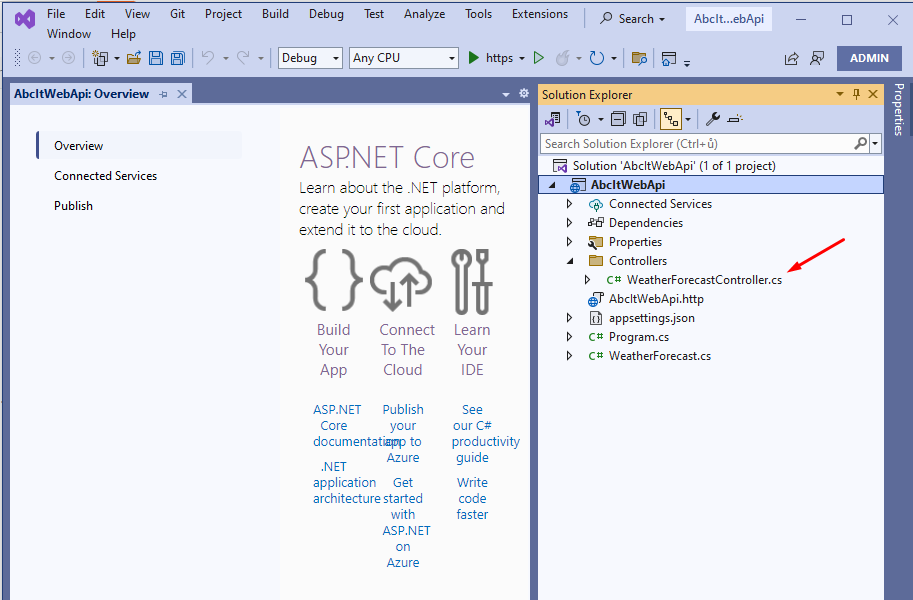Open the Any CPU platform dropdown

[404, 58]
